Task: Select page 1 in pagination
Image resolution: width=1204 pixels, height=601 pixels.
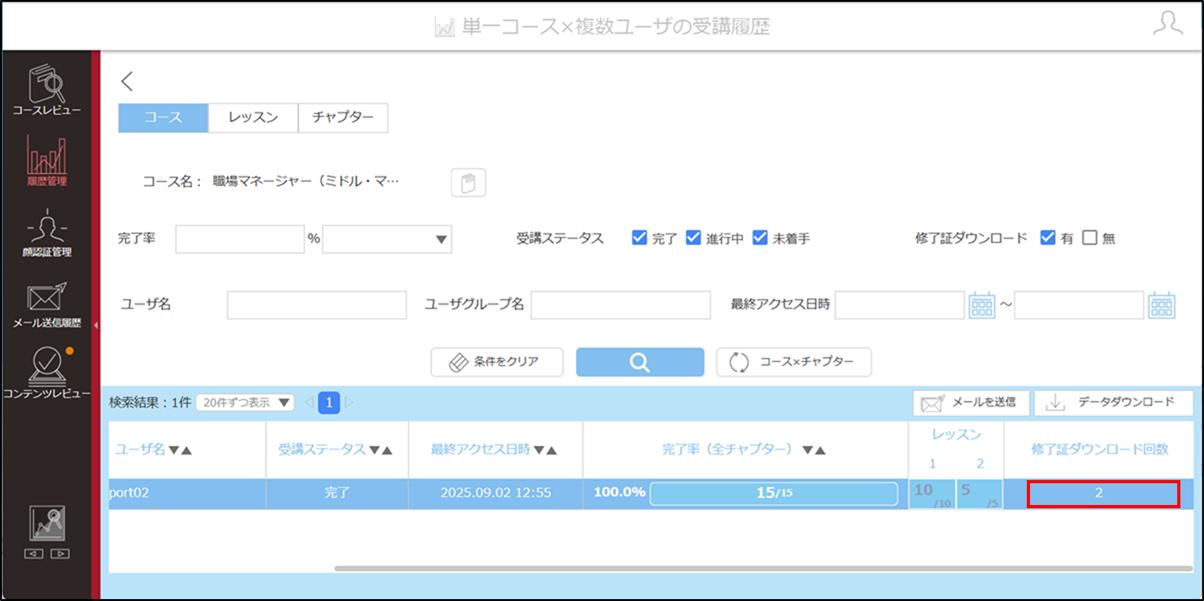Action: click(x=329, y=403)
